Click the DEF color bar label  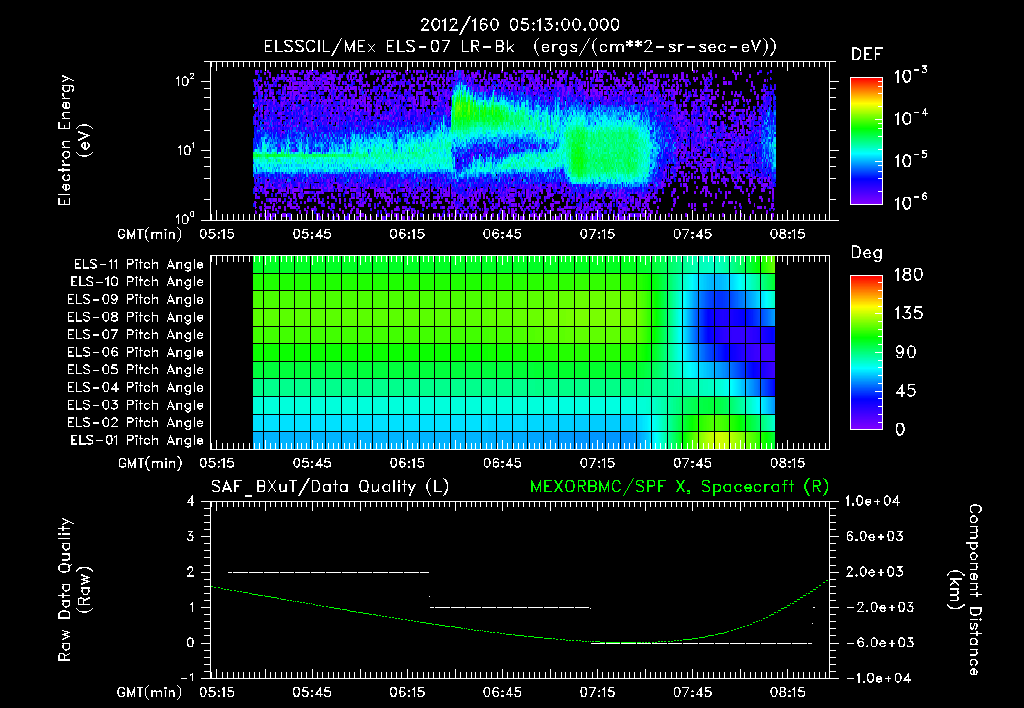[867, 54]
